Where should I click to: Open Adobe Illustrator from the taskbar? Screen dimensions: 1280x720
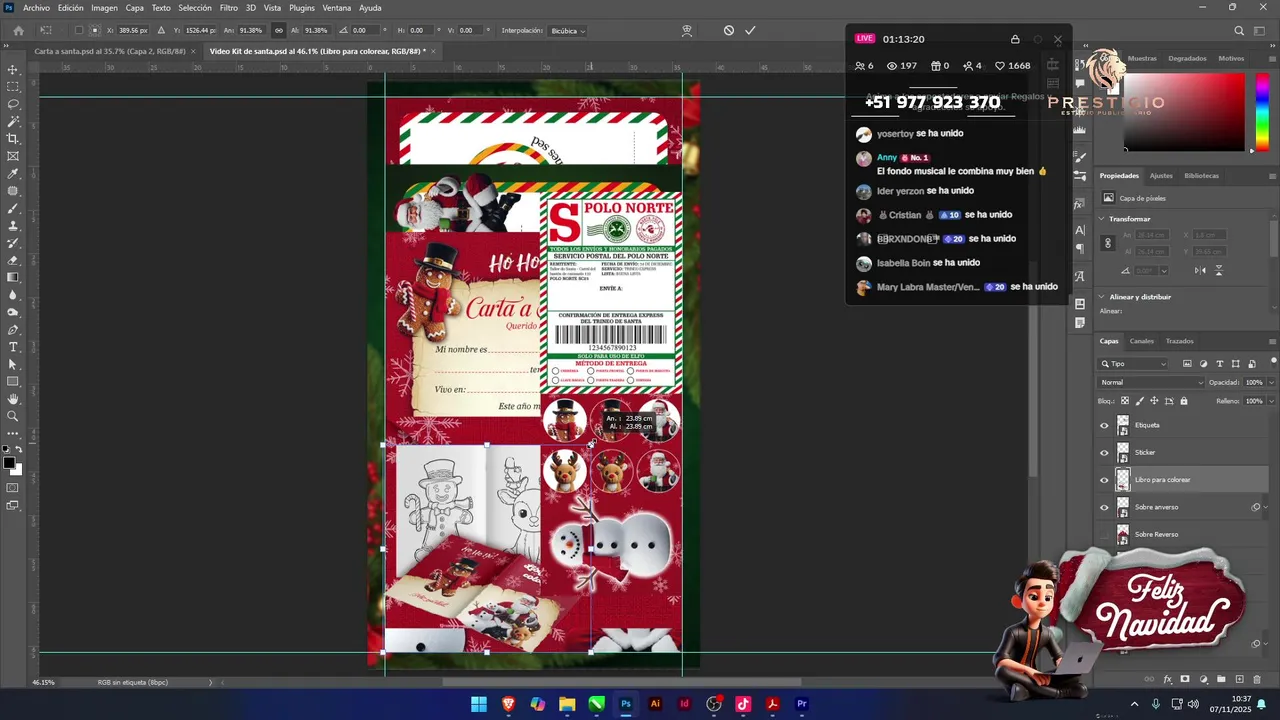click(655, 704)
